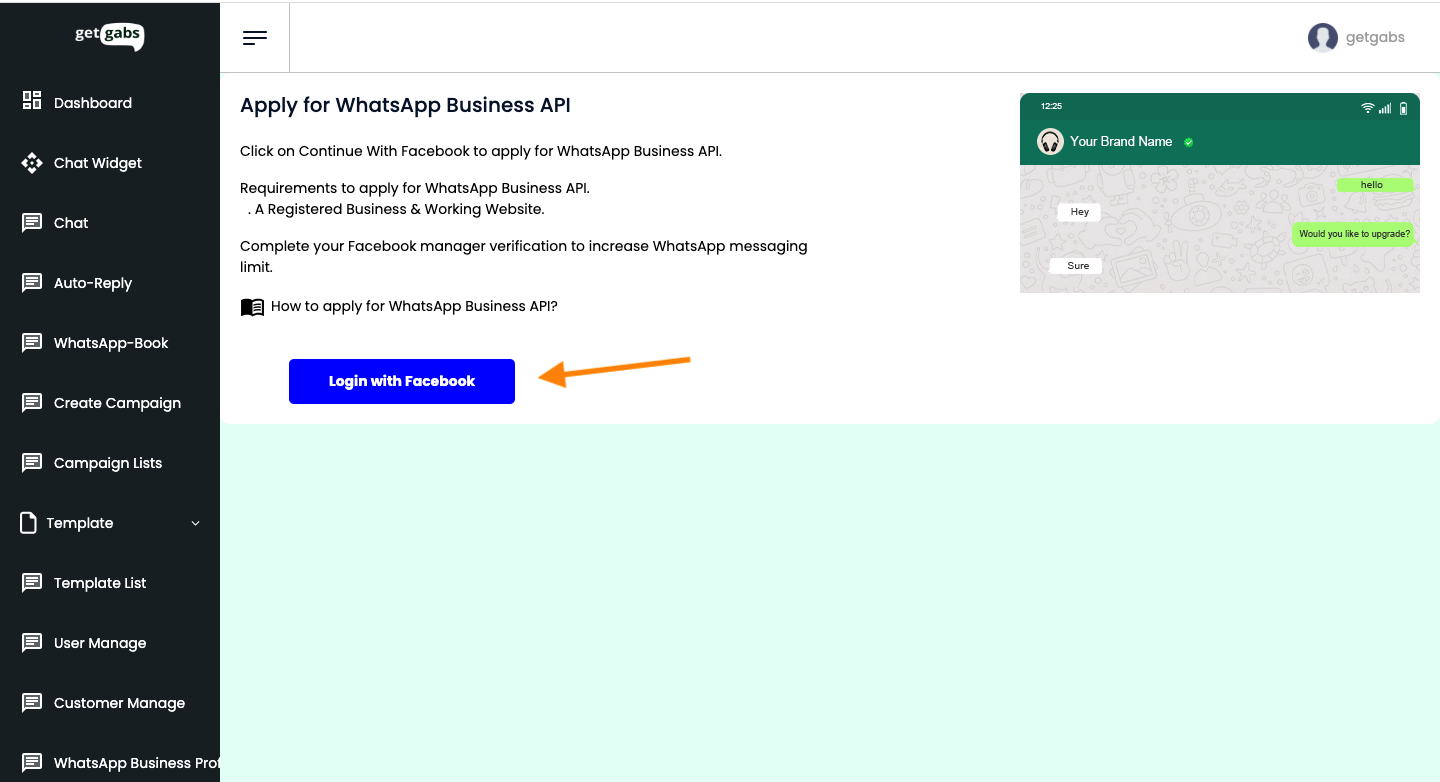Click the Create Campaign sidebar icon

[x=32, y=403]
